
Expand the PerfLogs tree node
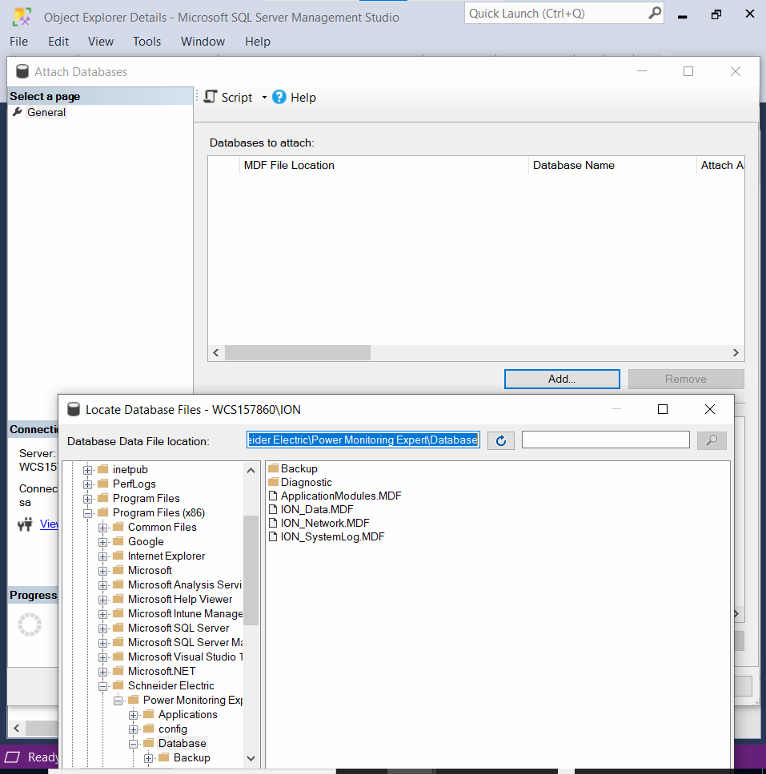87,484
